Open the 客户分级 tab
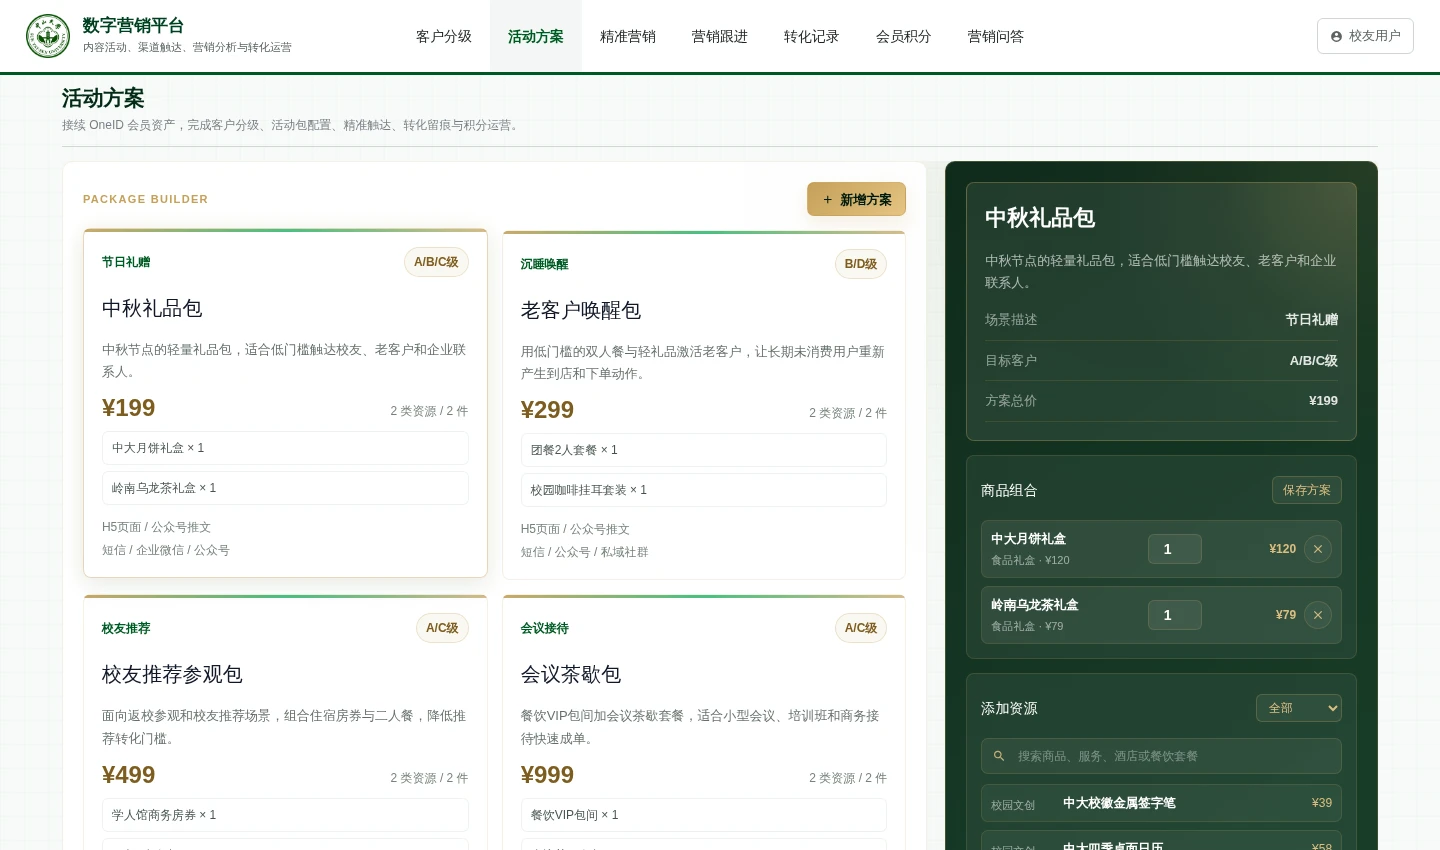 444,36
